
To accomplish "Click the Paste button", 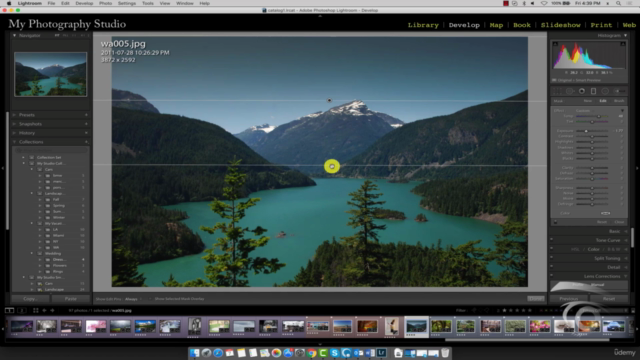I will [71, 299].
